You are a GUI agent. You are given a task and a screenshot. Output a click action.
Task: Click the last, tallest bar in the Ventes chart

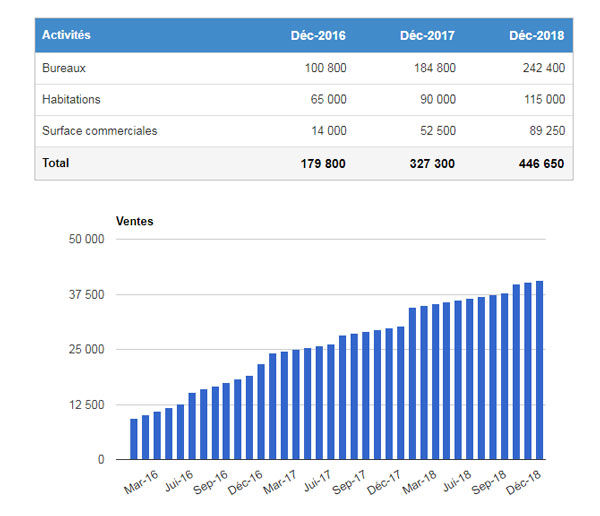540,370
